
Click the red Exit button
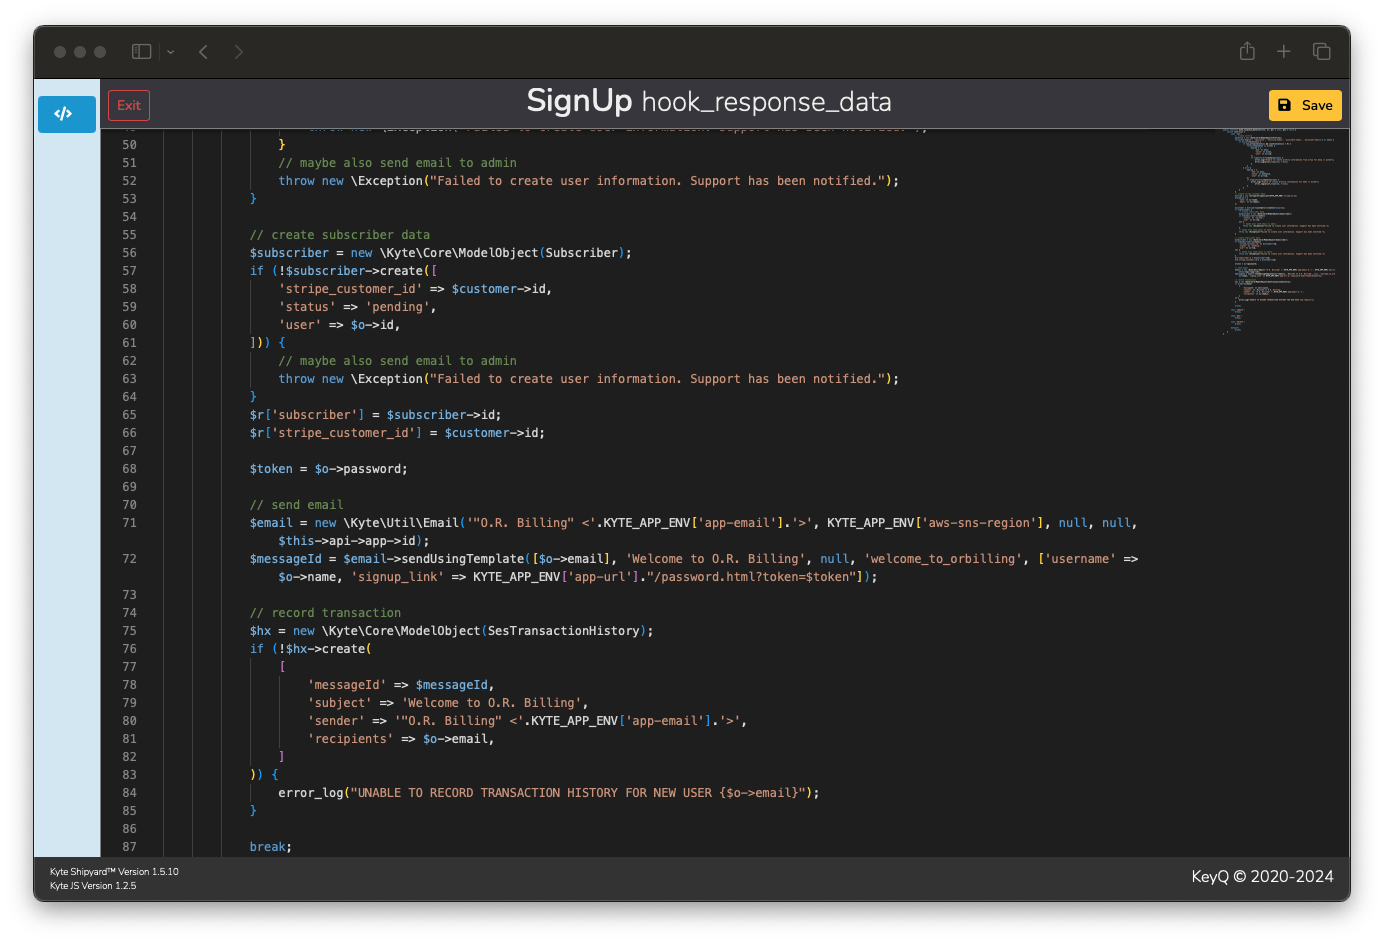tap(129, 106)
